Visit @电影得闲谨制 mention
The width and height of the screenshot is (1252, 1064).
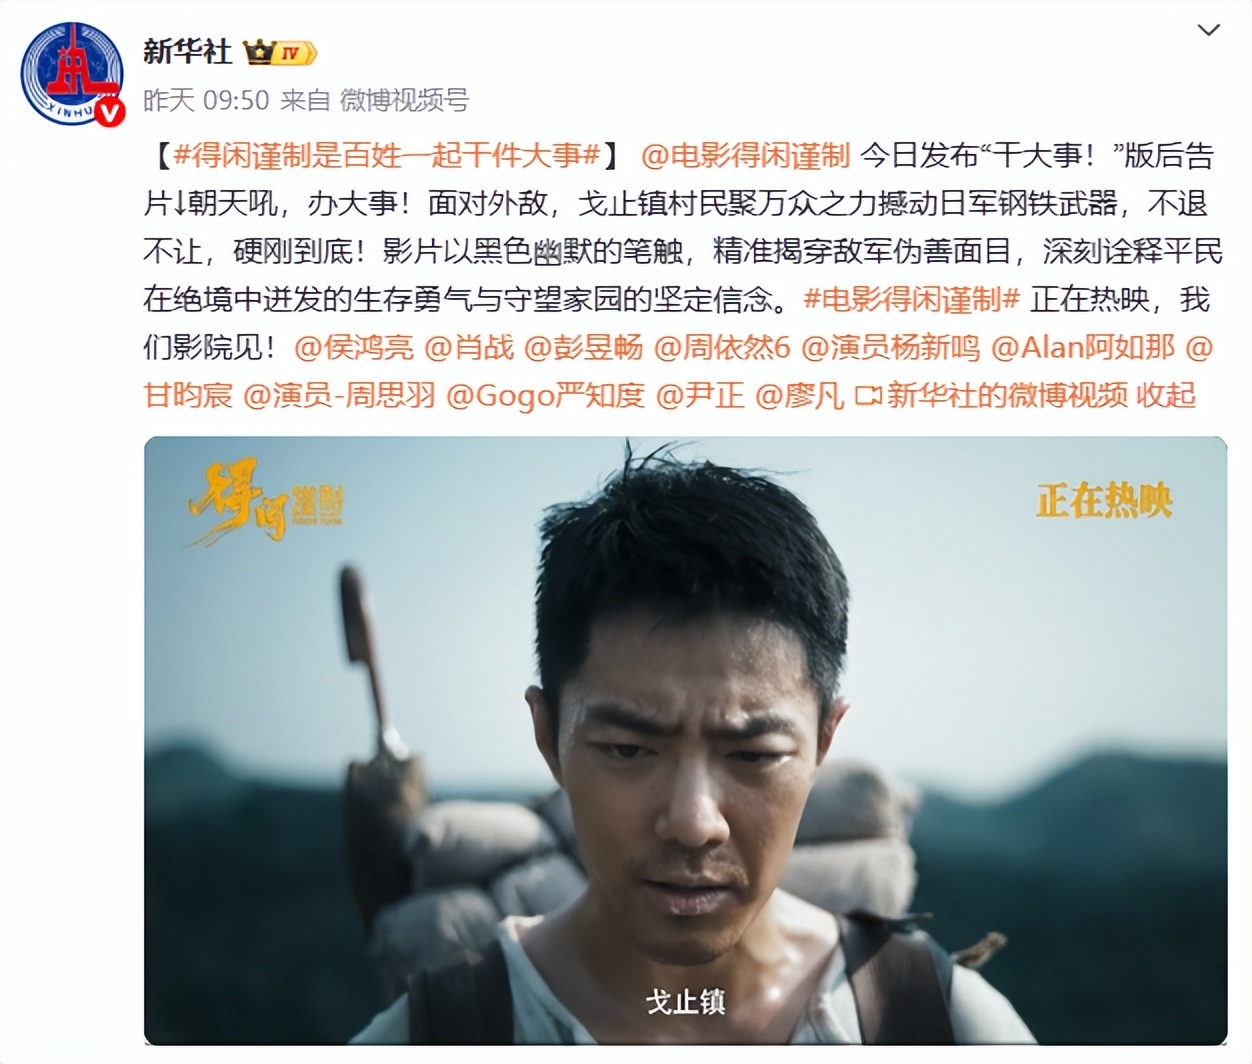click(x=745, y=155)
